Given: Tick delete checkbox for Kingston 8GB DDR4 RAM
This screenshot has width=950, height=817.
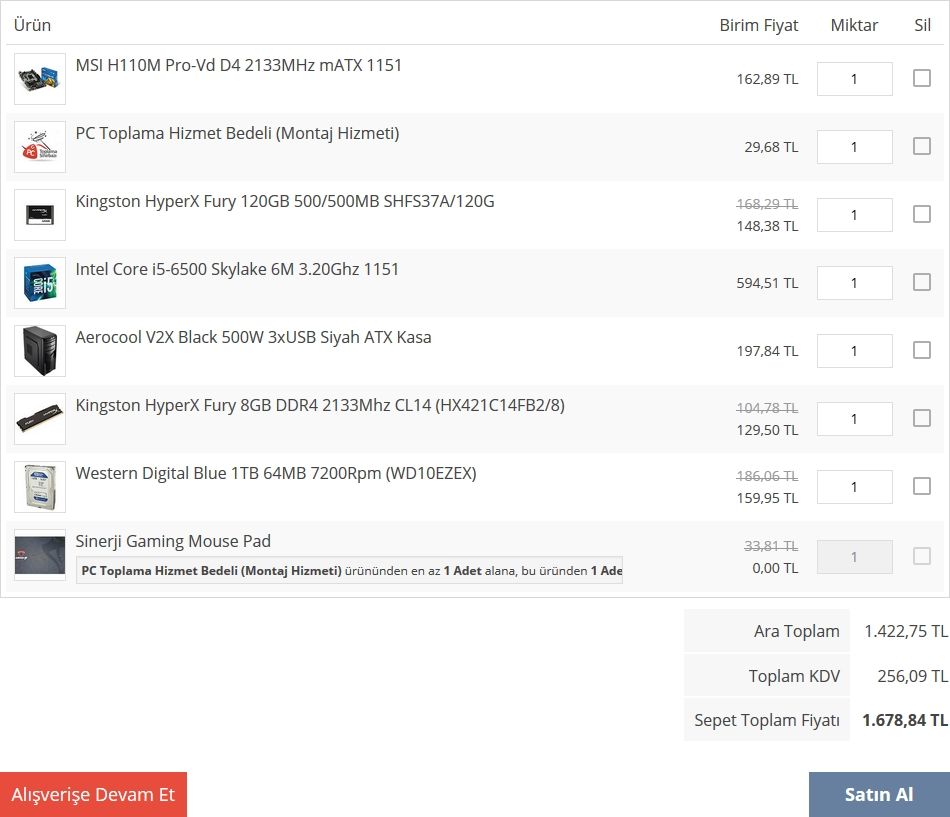Looking at the screenshot, I should 922,418.
